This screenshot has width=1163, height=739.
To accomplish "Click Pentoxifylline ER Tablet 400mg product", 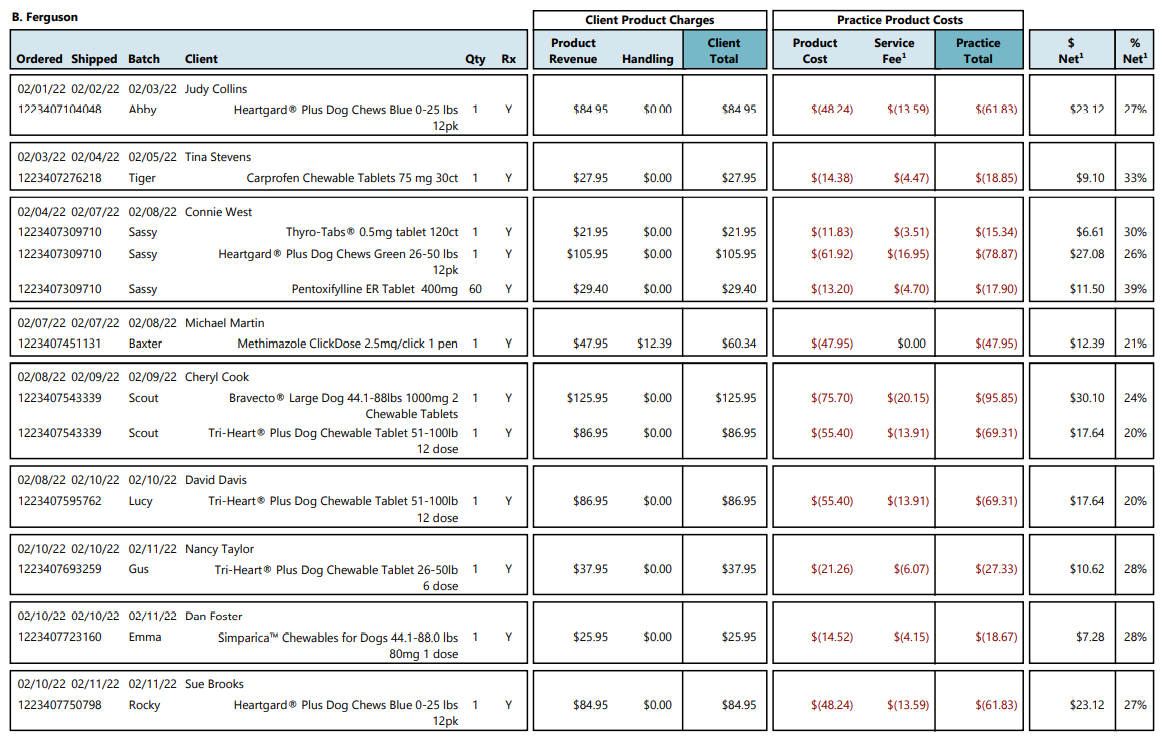I will click(x=375, y=289).
